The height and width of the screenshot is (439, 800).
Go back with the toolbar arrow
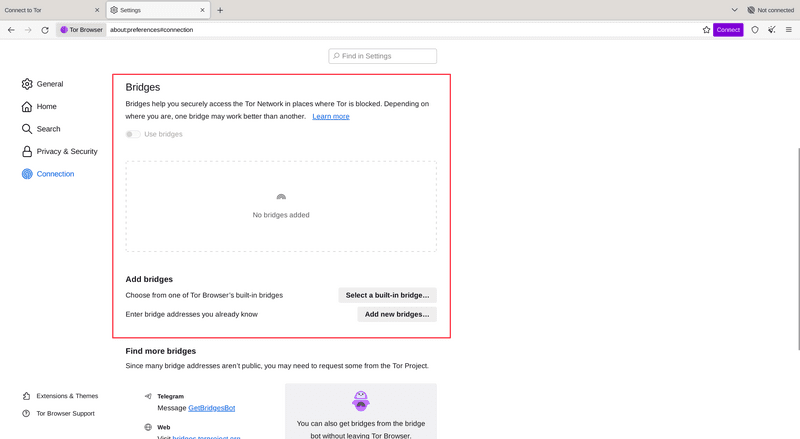click(x=11, y=30)
